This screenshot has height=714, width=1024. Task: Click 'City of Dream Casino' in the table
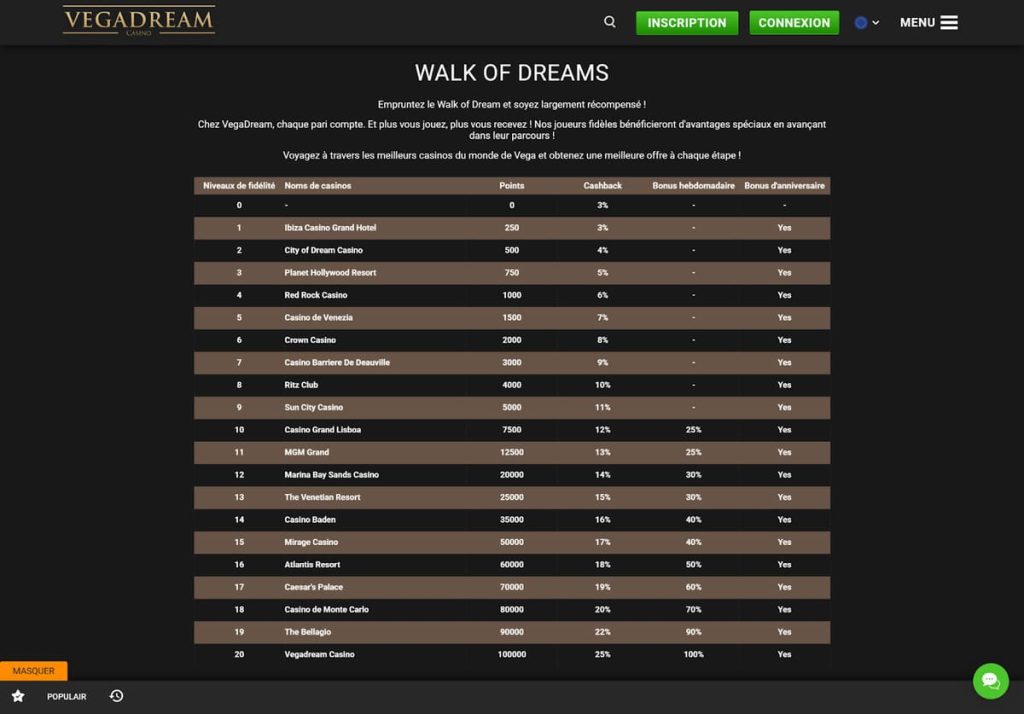323,250
